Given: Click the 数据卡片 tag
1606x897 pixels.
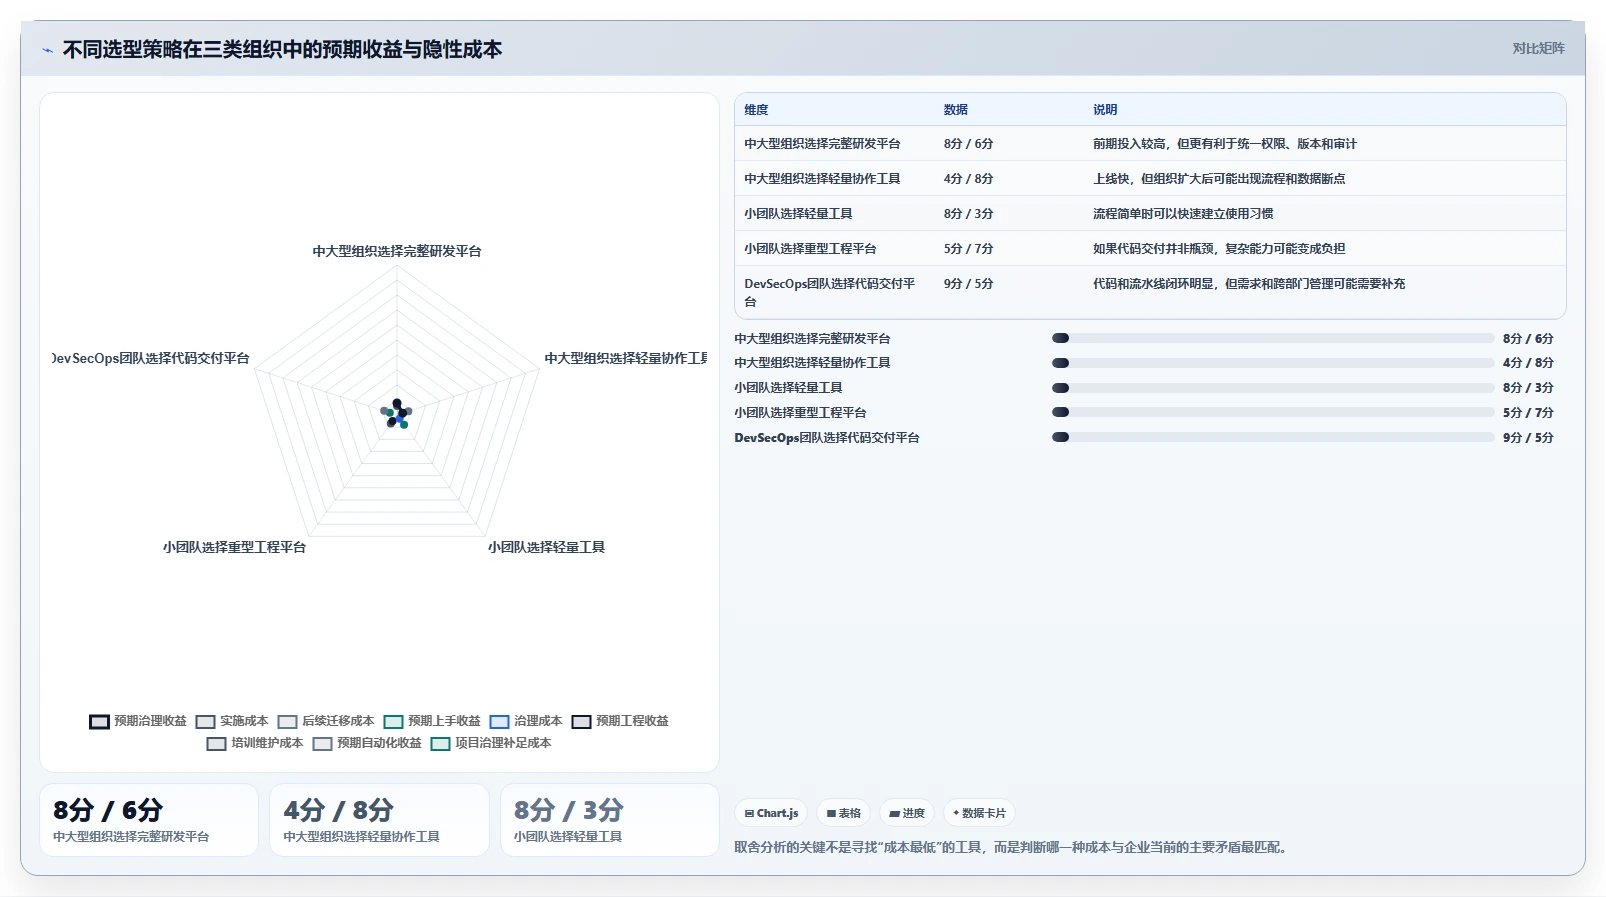Looking at the screenshot, I should (979, 813).
